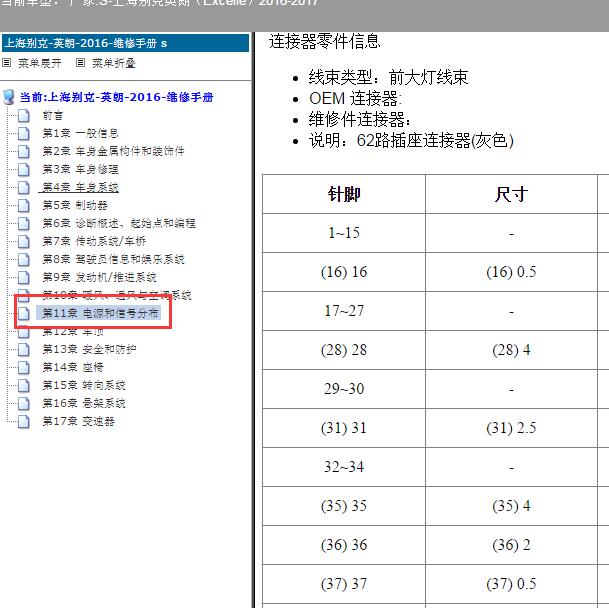Open 第10章 暖风、通风与空调系统

click(x=117, y=294)
